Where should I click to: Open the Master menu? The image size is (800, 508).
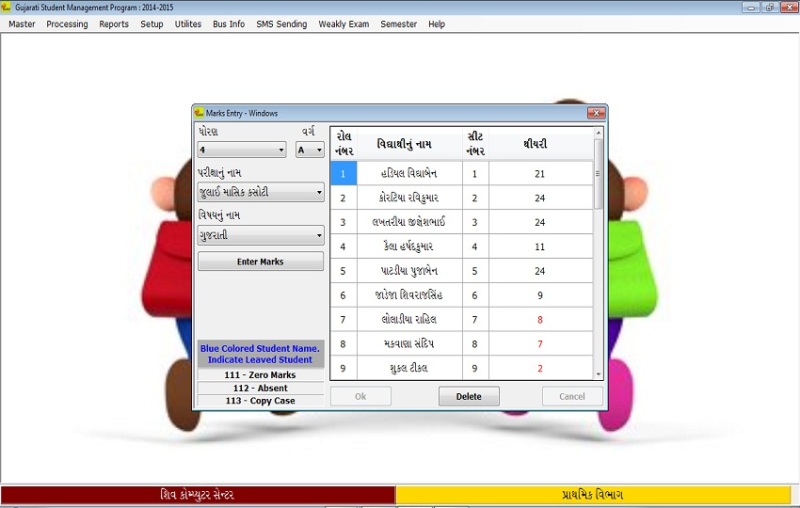21,24
